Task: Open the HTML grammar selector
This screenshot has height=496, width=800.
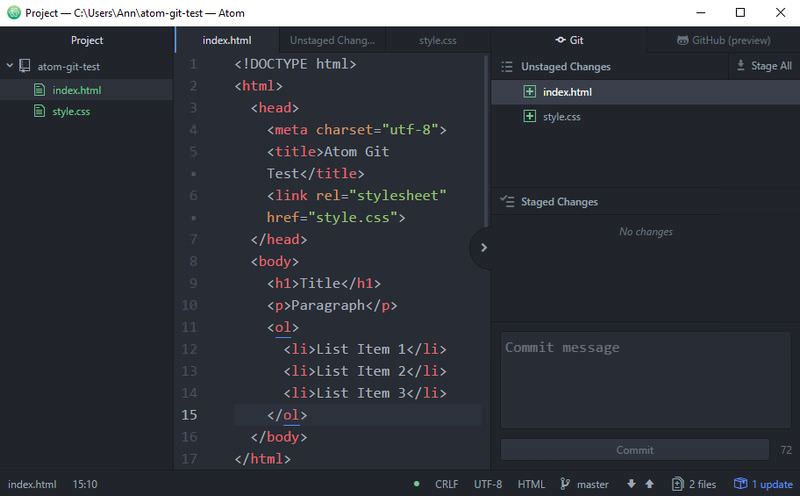Action: coord(531,484)
